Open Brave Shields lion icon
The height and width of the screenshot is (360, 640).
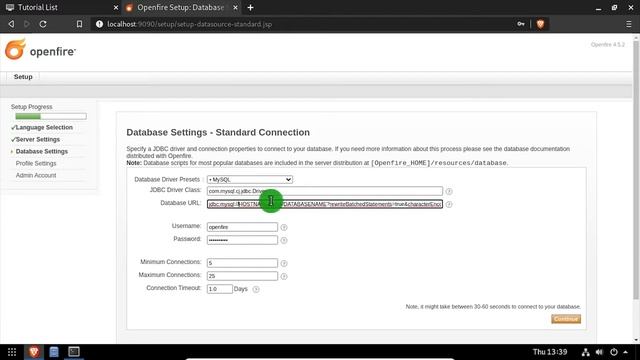(540, 24)
